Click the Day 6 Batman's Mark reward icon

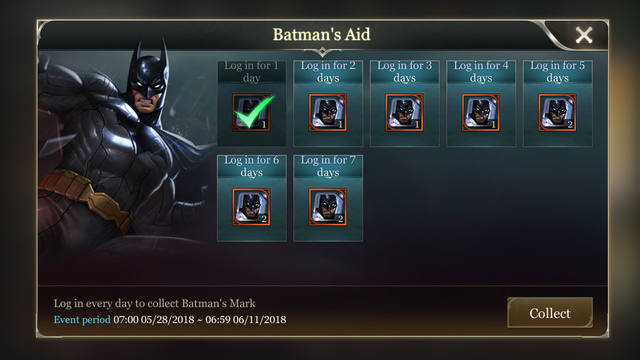point(251,207)
